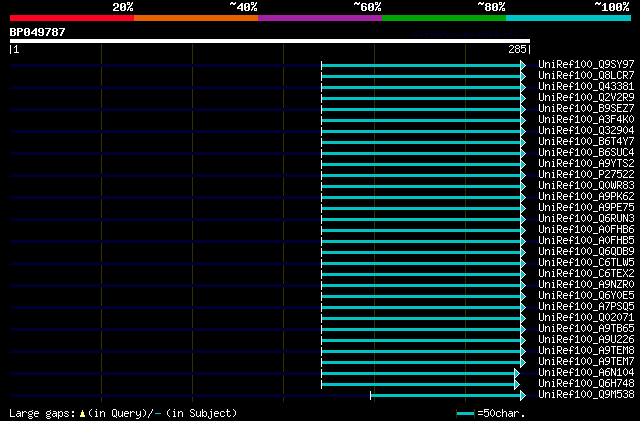Click the cyan alignment bar for Q9M538
The width and height of the screenshot is (640, 421).
click(445, 395)
